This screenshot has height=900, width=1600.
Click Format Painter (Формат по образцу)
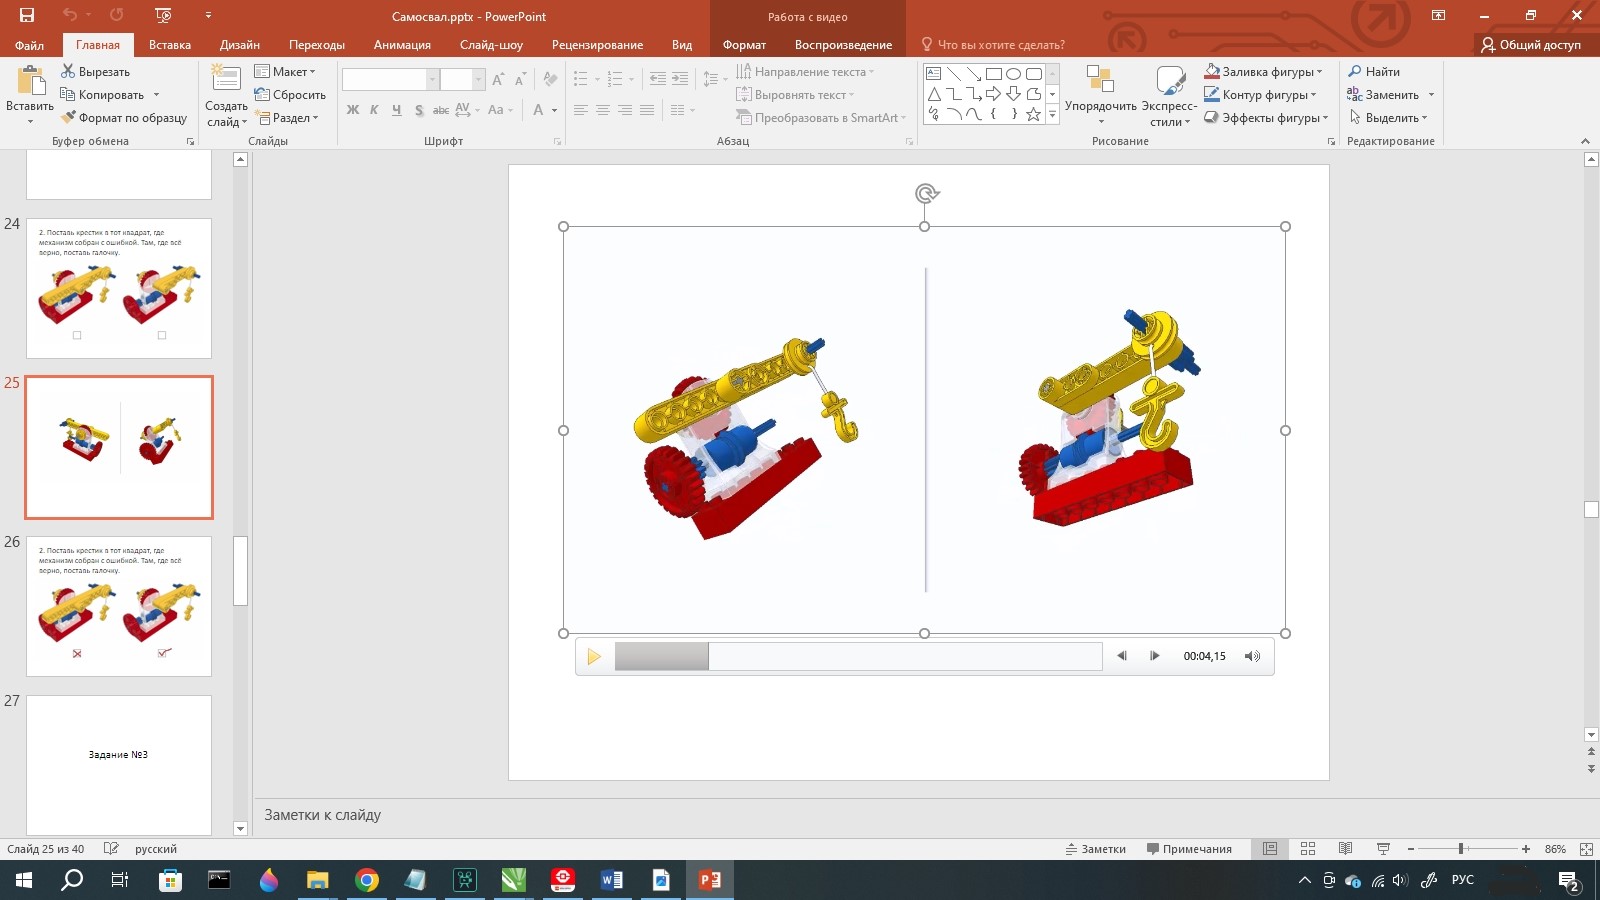tap(124, 118)
